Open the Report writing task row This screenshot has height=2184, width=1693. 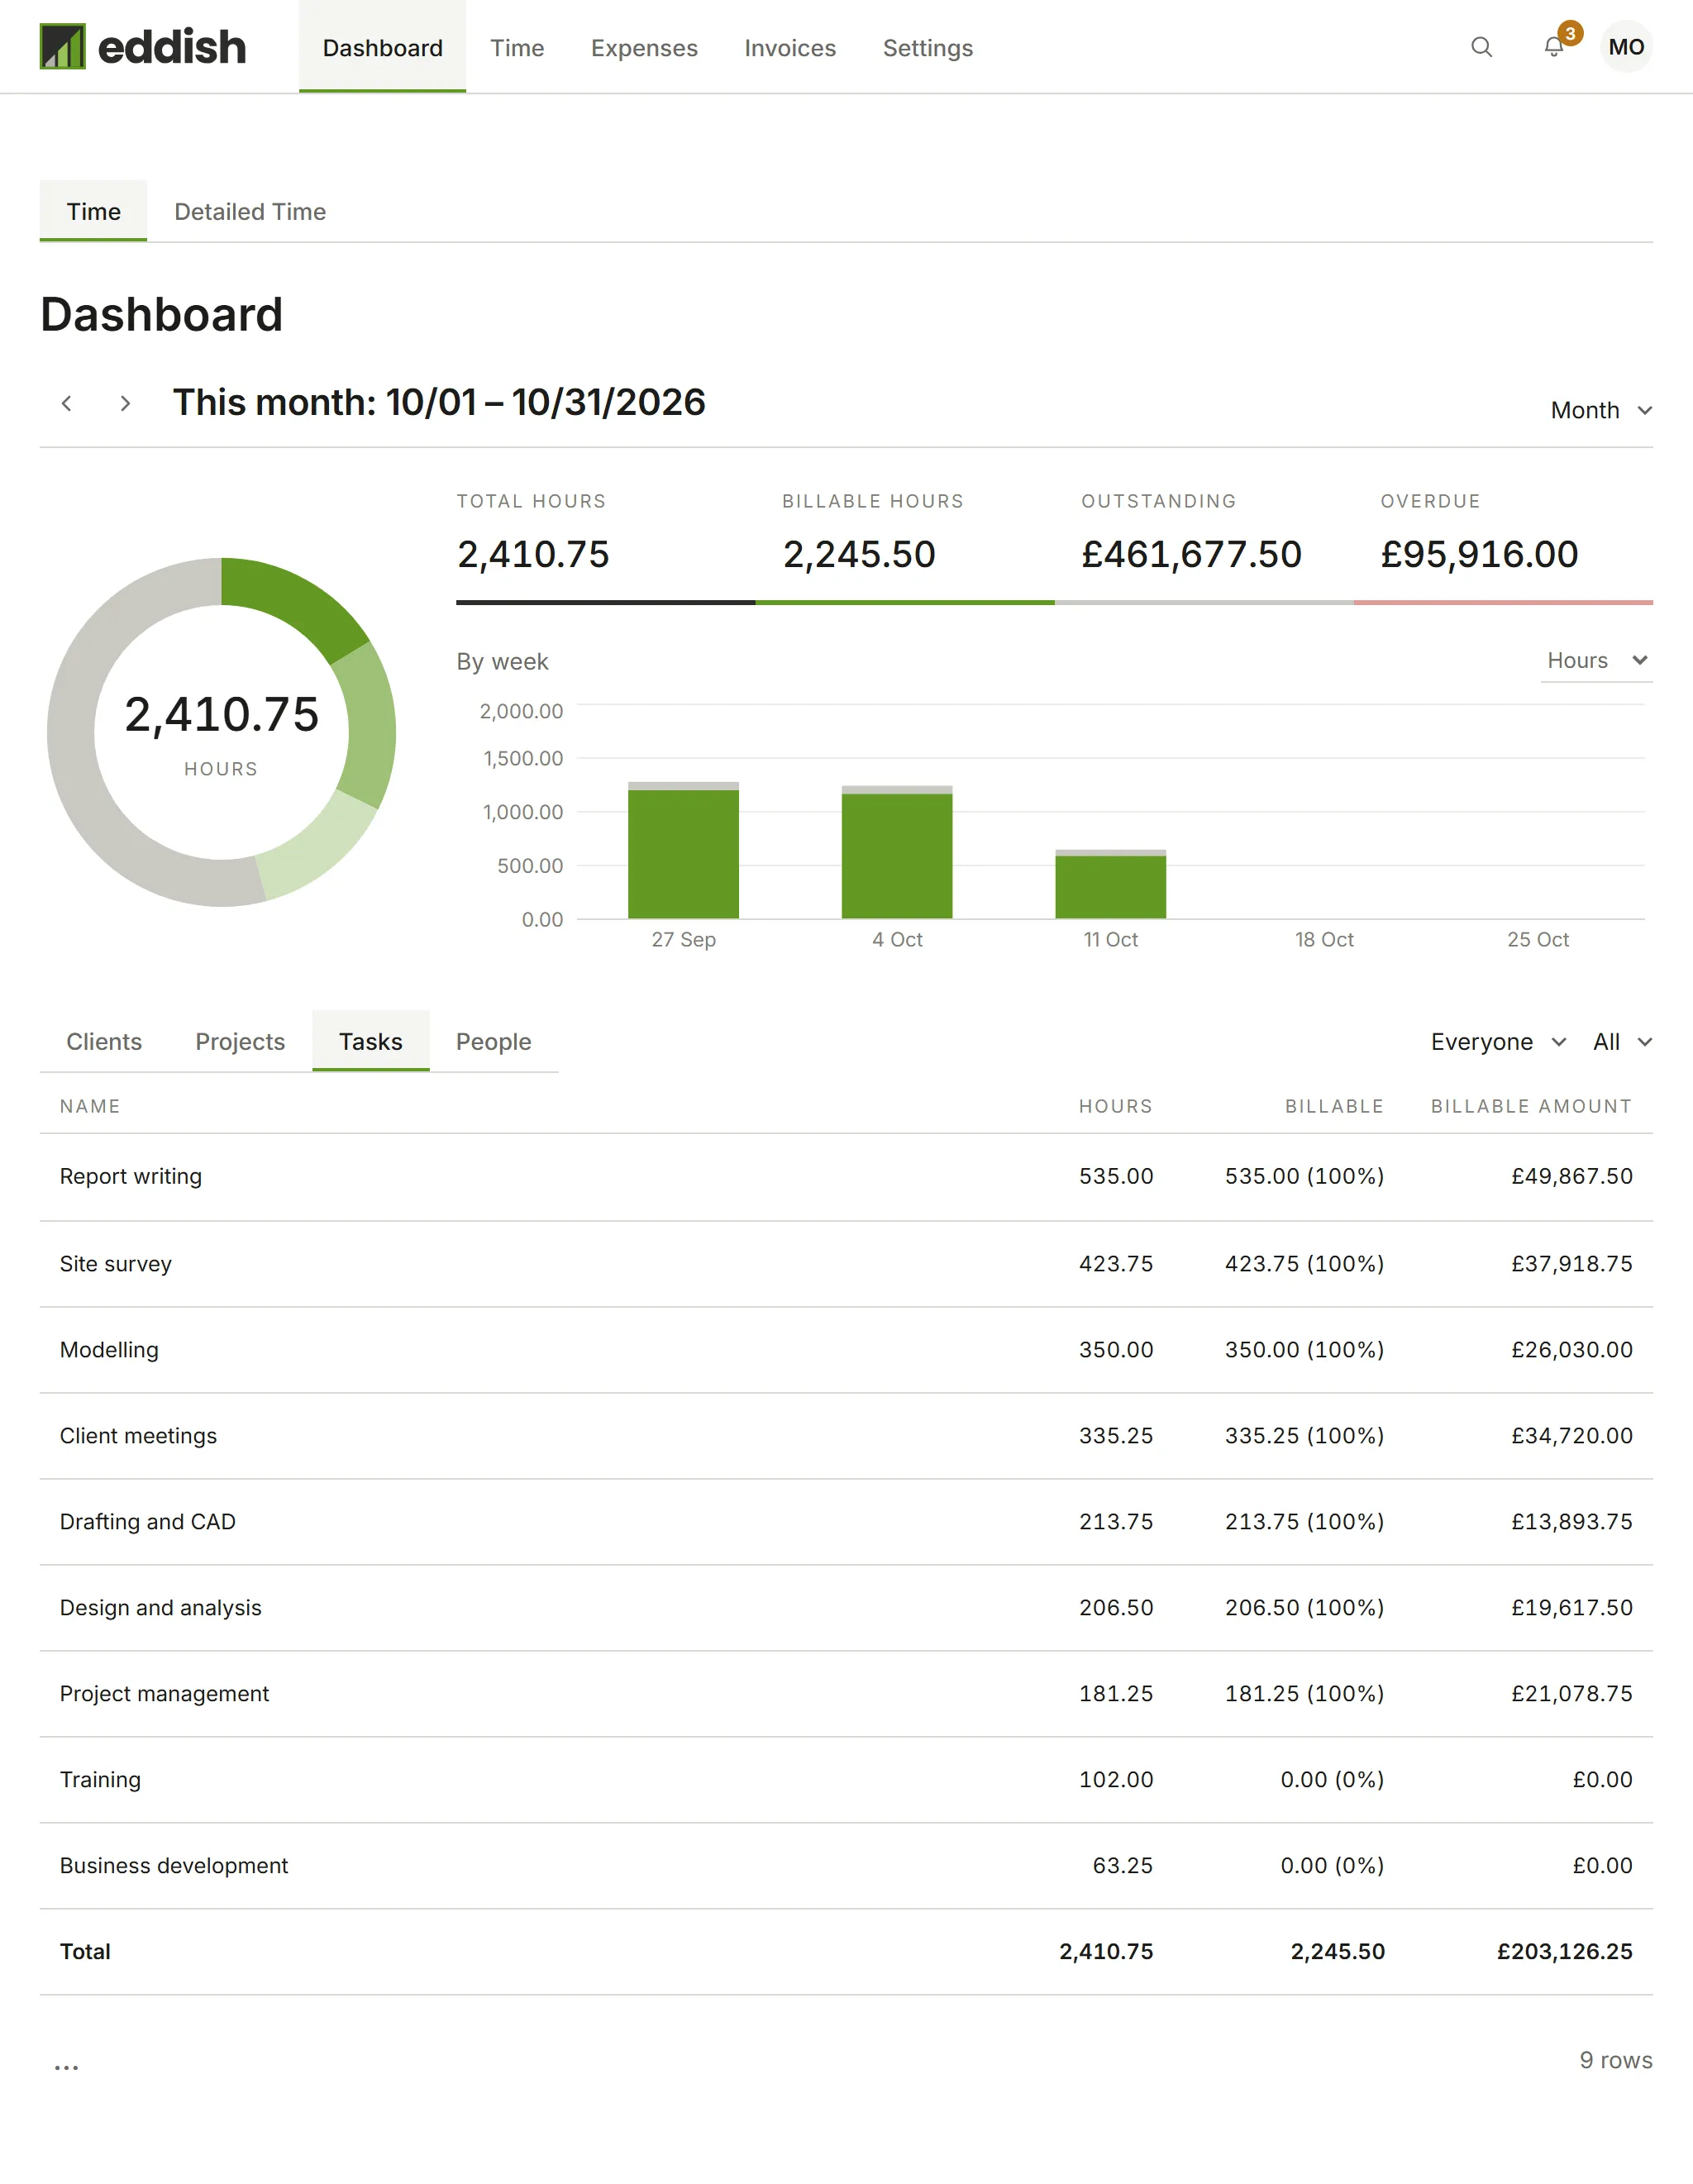(x=846, y=1177)
